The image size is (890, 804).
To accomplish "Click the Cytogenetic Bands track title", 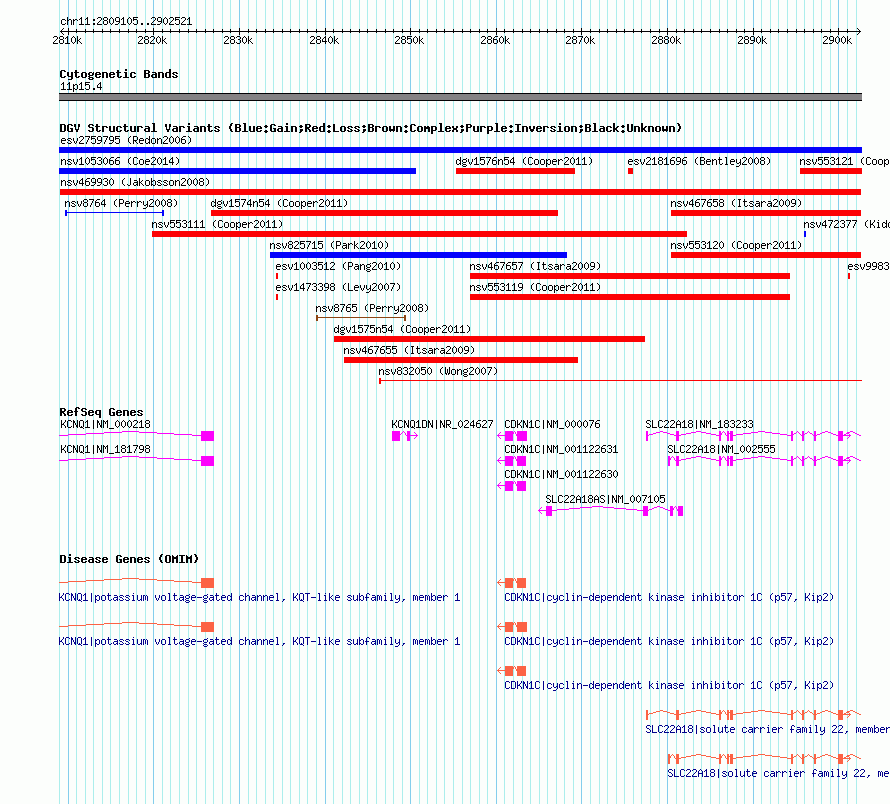I will point(119,74).
